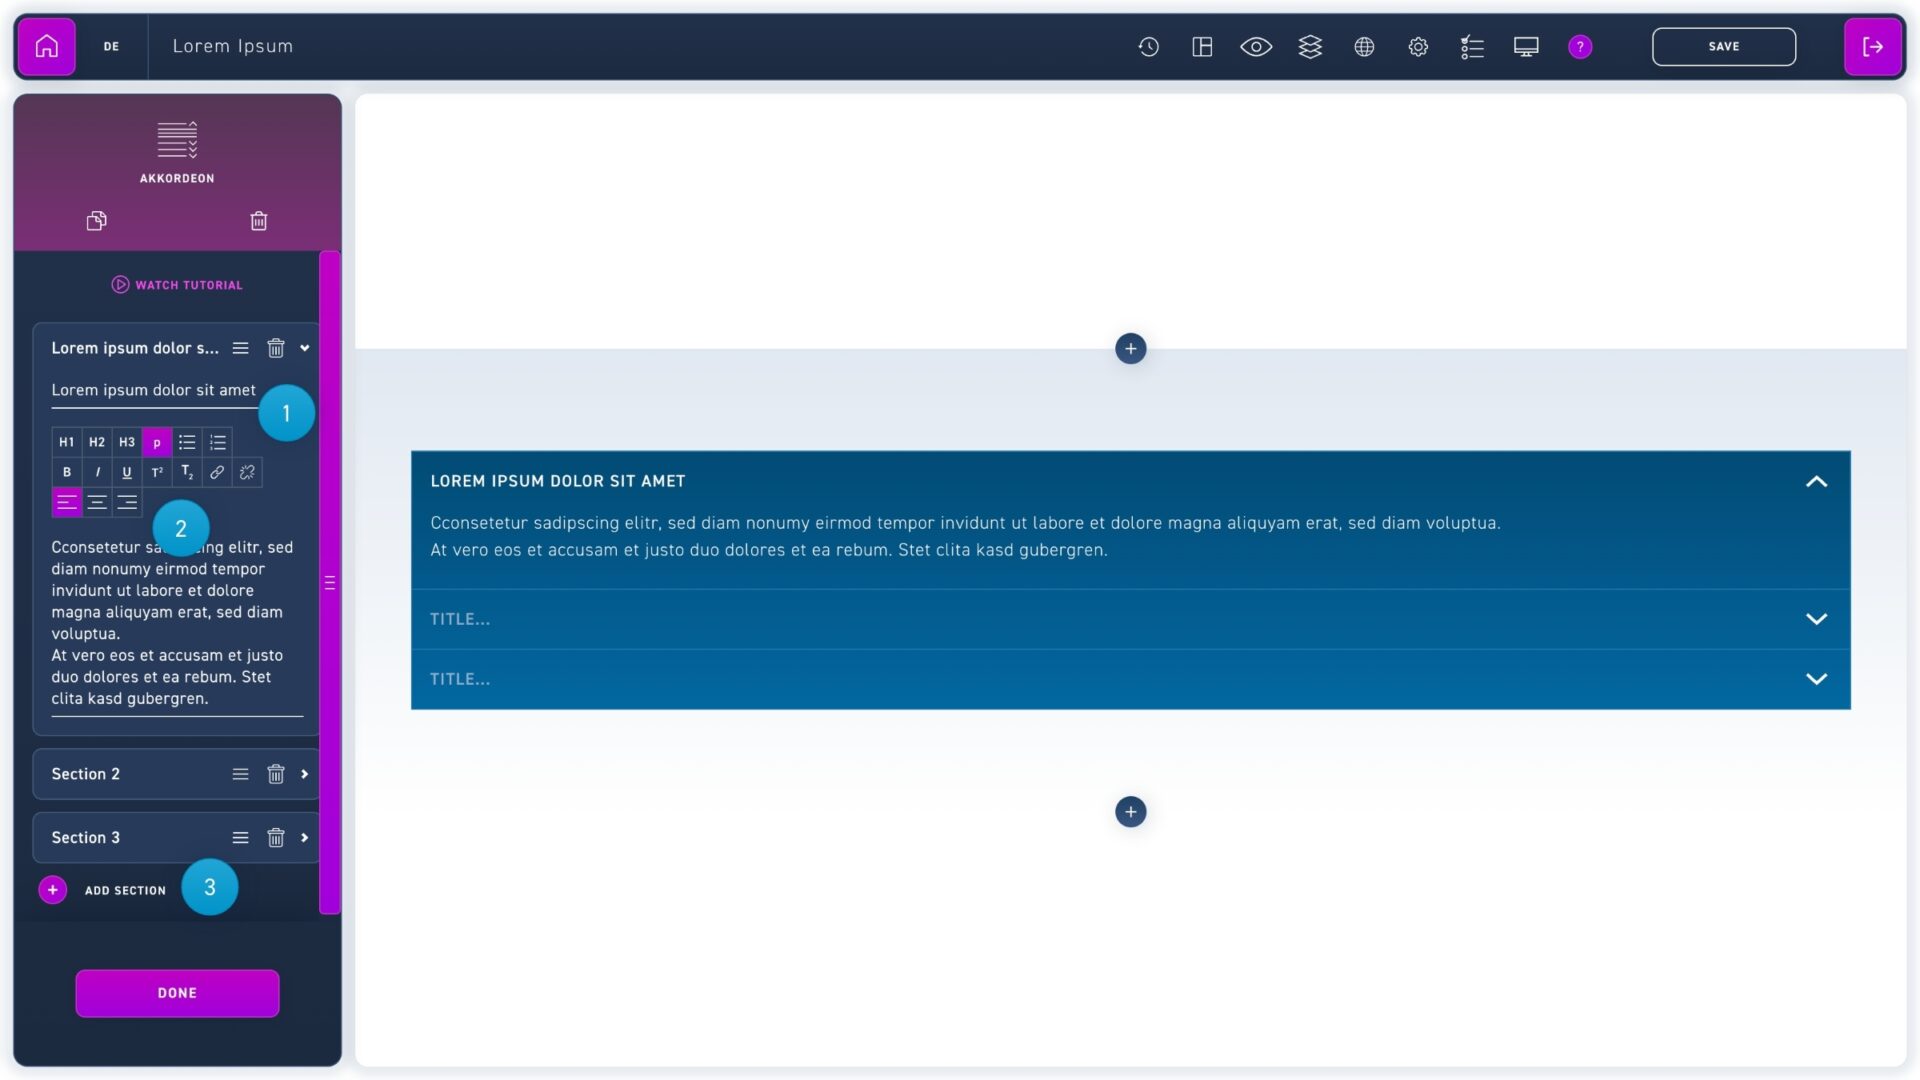This screenshot has width=1920, height=1080.
Task: Click the section title input field
Action: pos(153,390)
